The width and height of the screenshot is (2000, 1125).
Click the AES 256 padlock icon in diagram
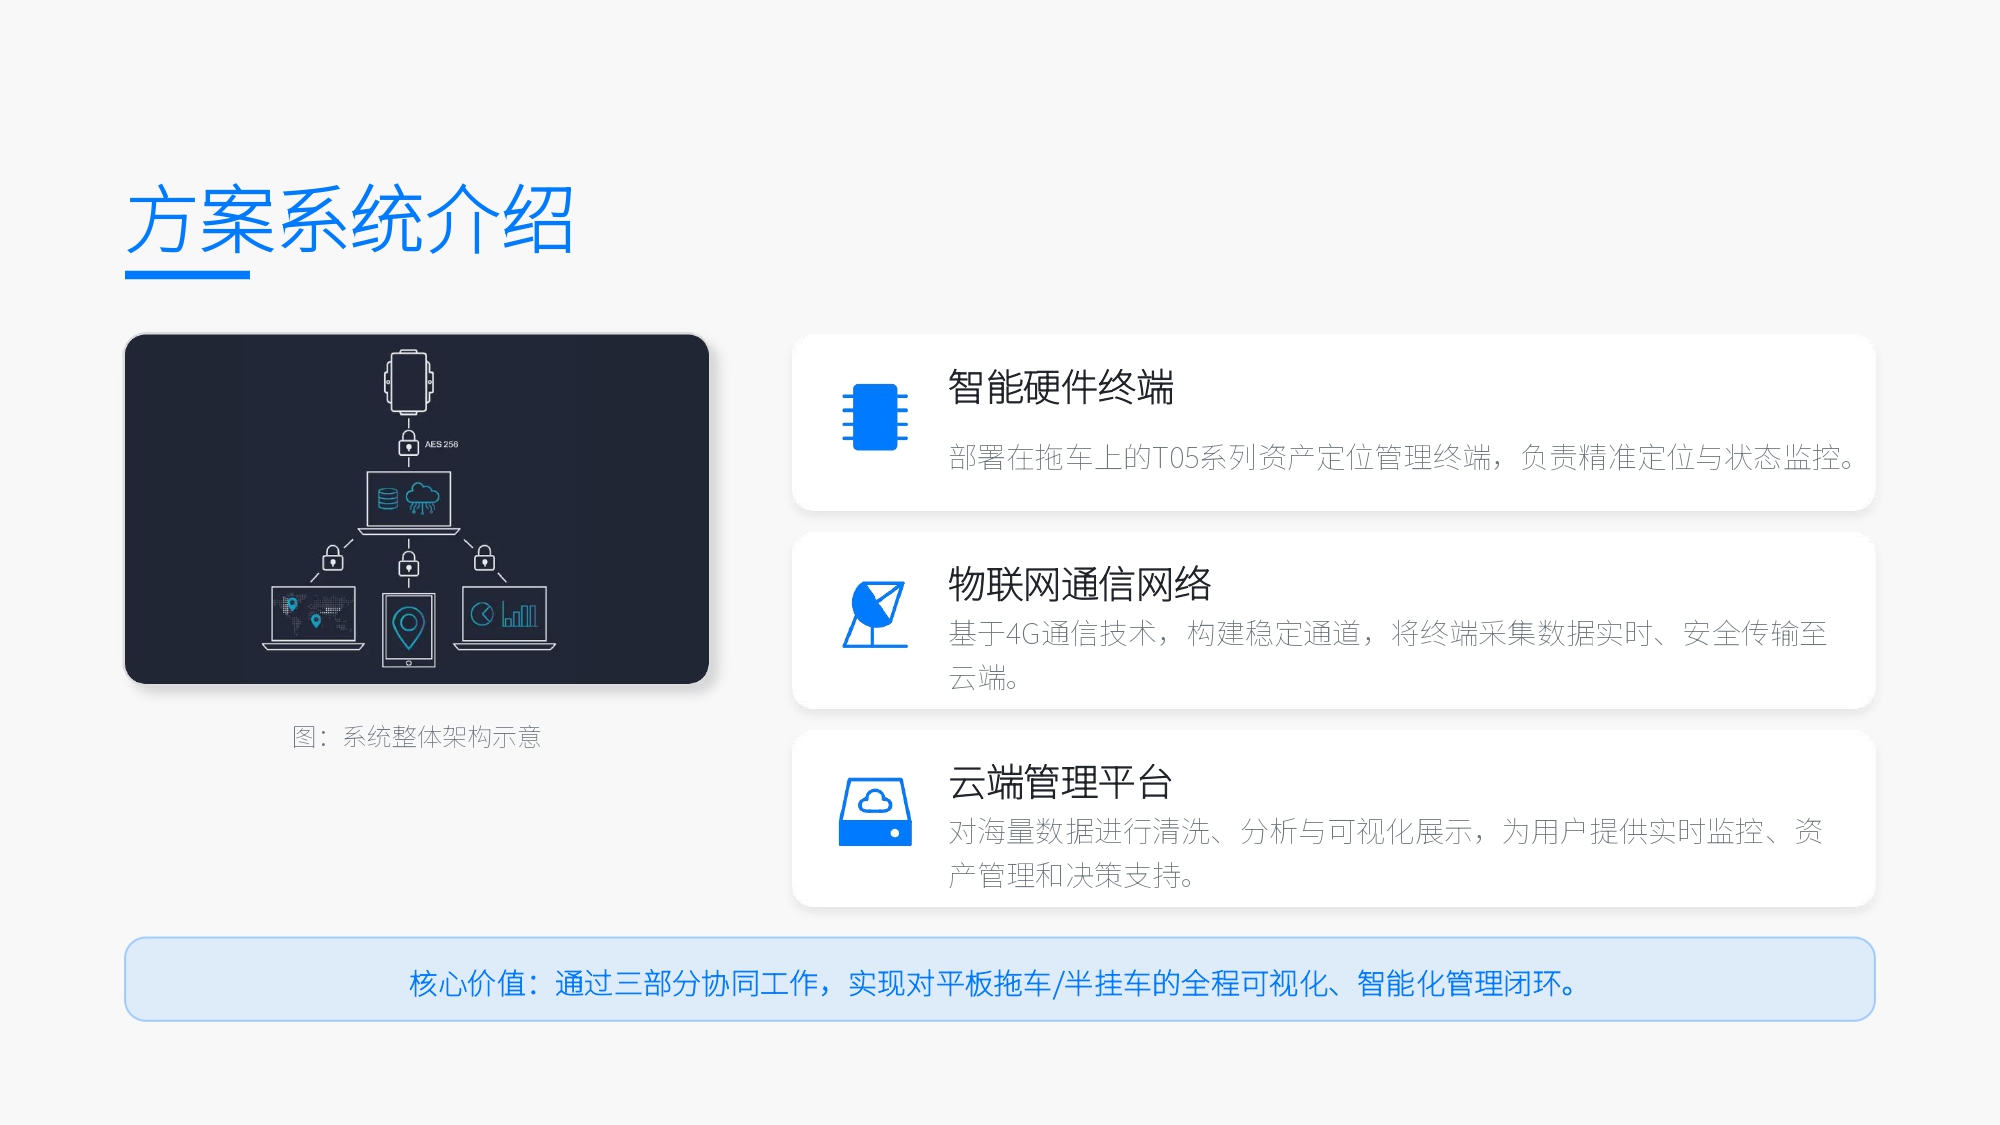[408, 446]
